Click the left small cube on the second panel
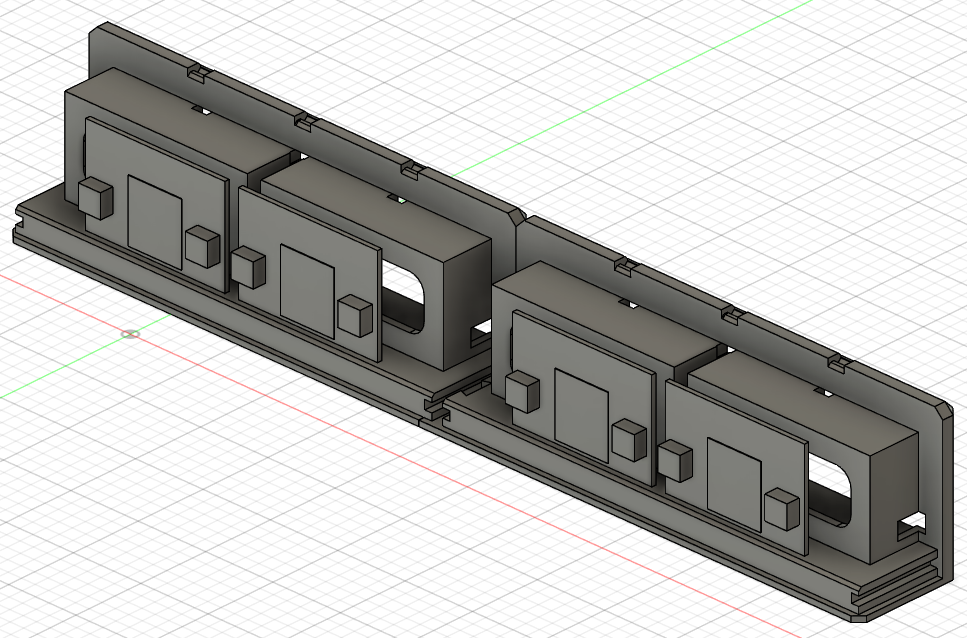The image size is (967, 638). click(248, 268)
